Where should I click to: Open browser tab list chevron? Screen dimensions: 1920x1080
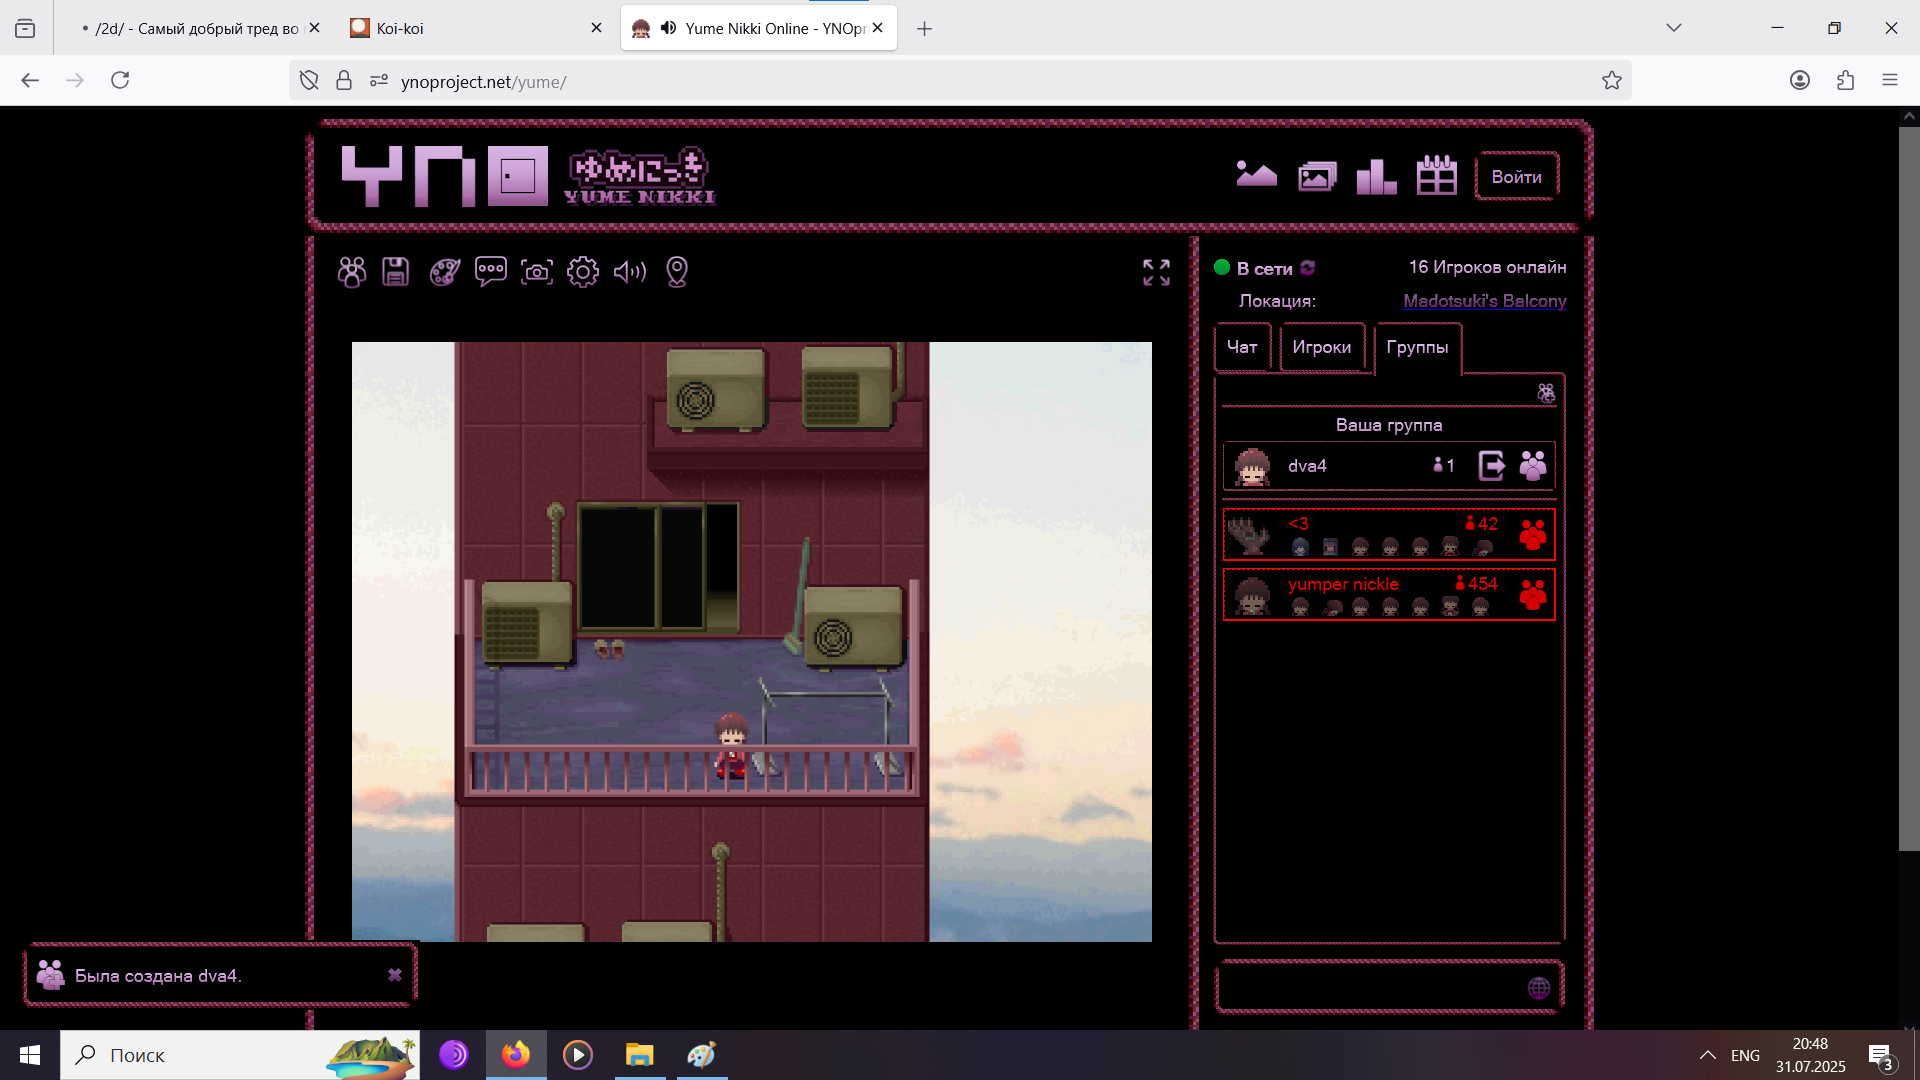(x=1674, y=28)
